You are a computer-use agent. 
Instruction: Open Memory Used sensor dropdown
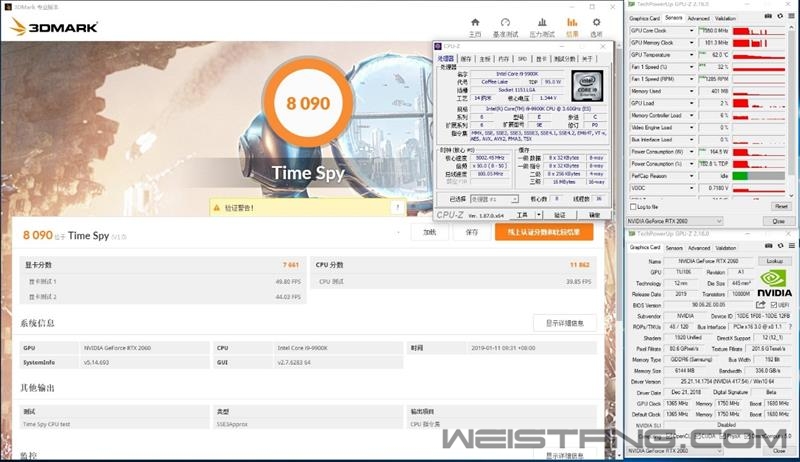[x=692, y=91]
